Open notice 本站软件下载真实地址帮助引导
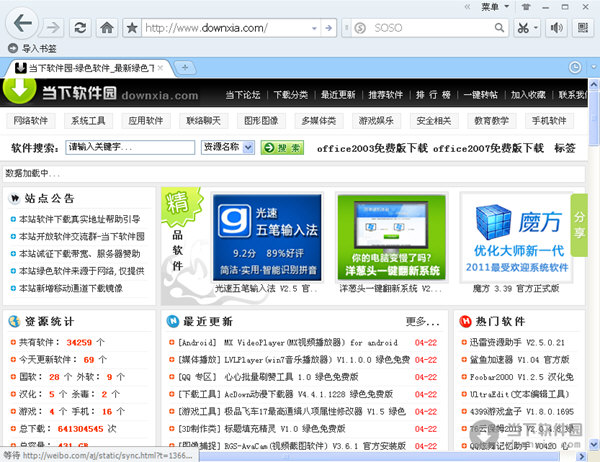 (80, 219)
